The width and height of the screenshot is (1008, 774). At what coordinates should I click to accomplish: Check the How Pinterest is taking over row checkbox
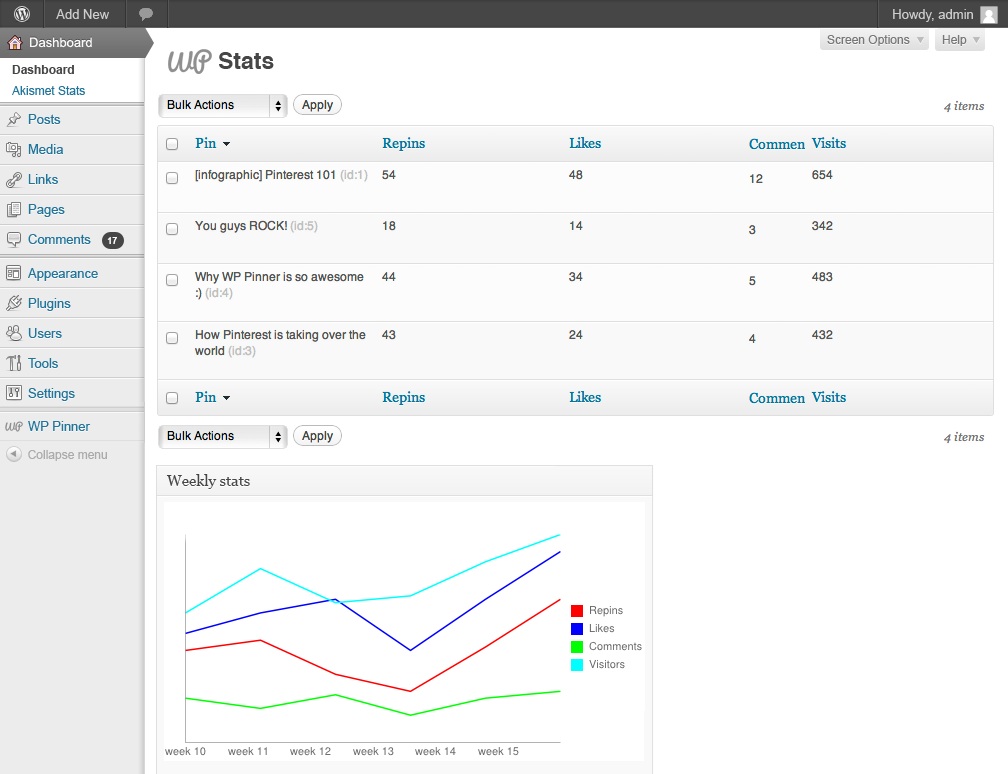(172, 338)
